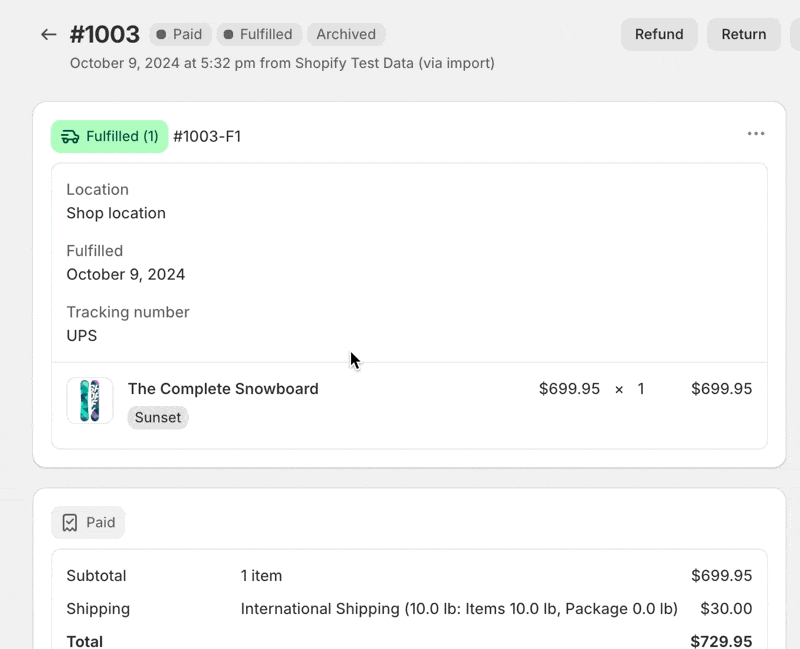Click the Paid status badge in header
This screenshot has height=649, width=800.
(180, 34)
